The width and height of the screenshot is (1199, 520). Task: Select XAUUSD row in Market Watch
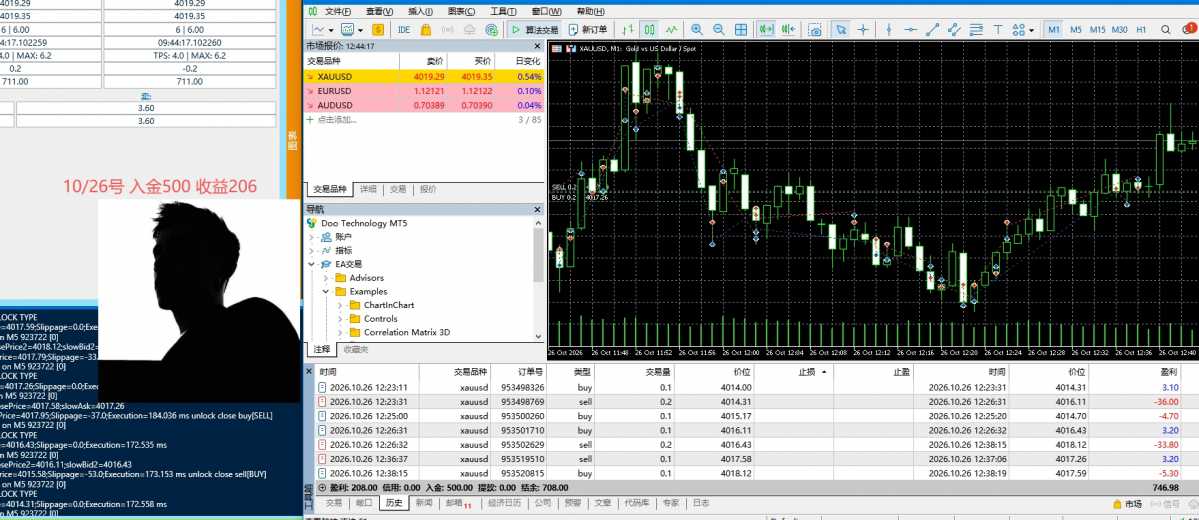424,76
